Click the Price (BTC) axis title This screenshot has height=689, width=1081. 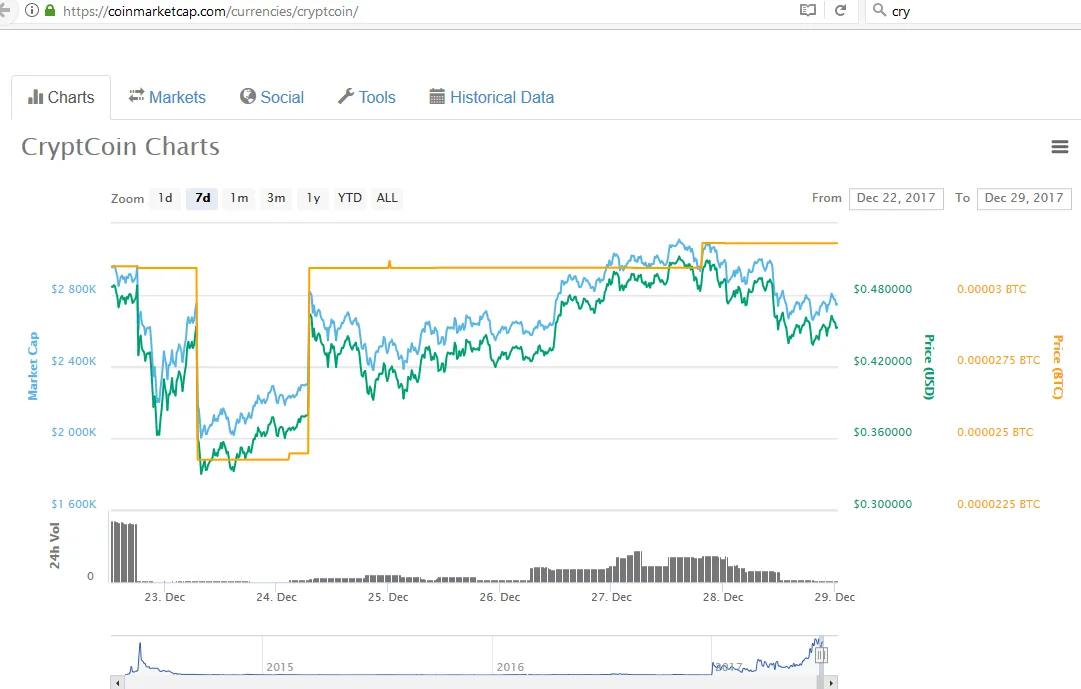1058,367
